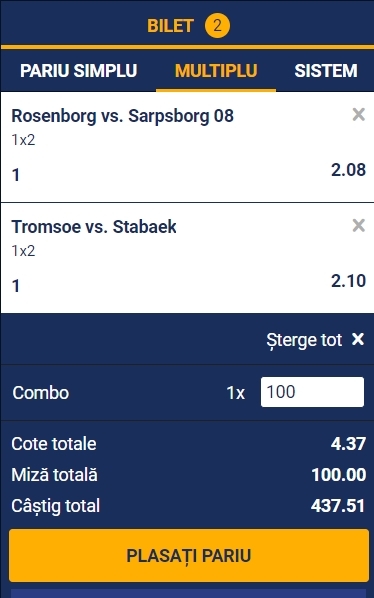The width and height of the screenshot is (374, 598).
Task: Click the Șterge tot X icon
Action: [x=358, y=339]
